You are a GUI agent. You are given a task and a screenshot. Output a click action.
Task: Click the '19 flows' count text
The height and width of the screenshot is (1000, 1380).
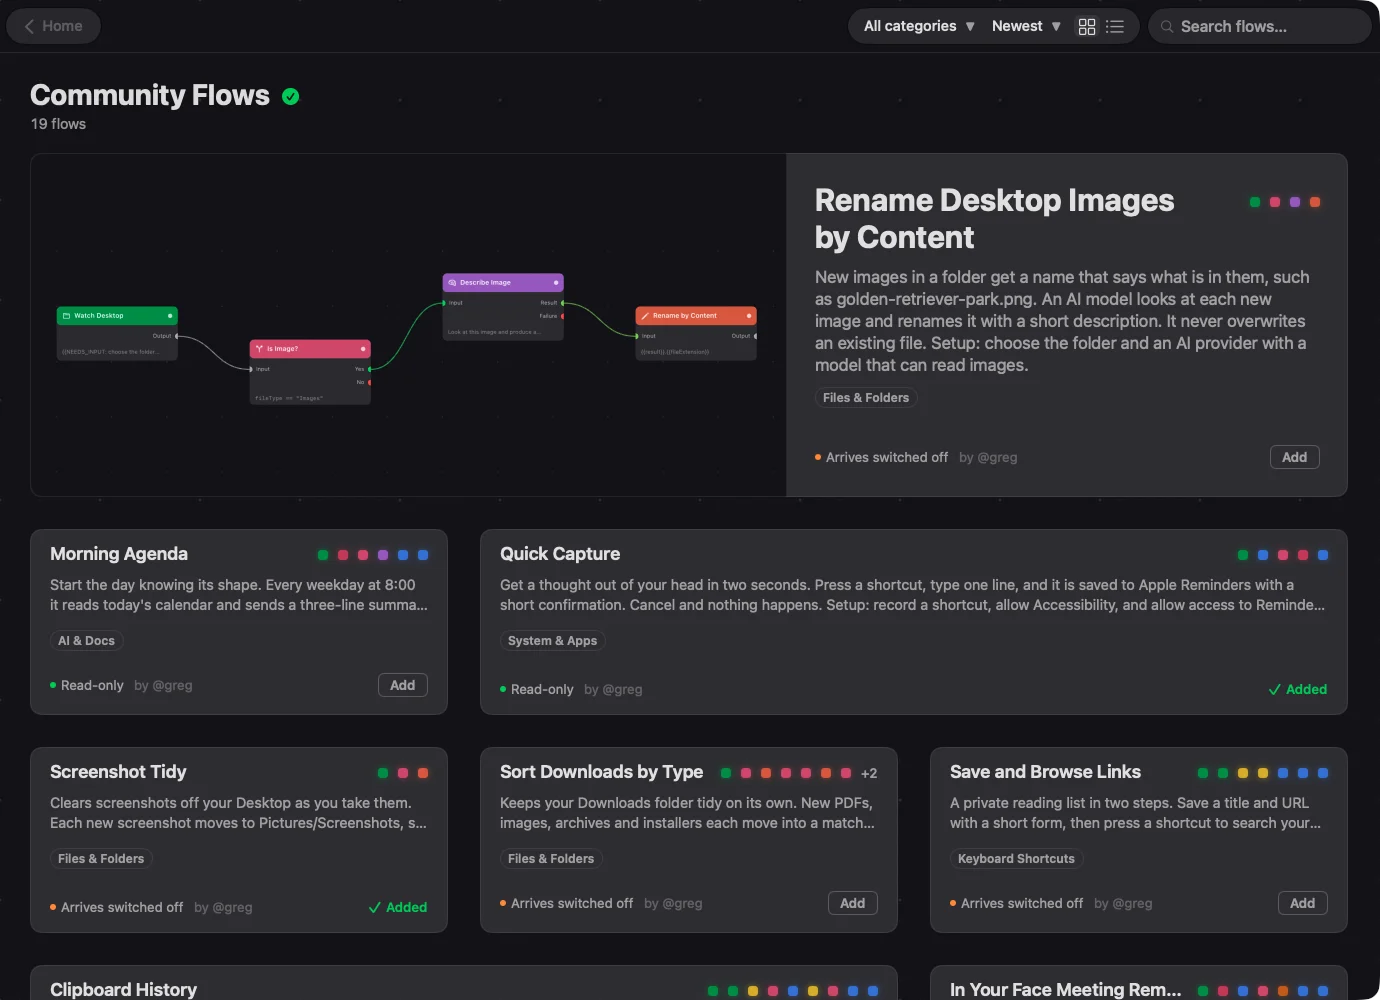58,124
